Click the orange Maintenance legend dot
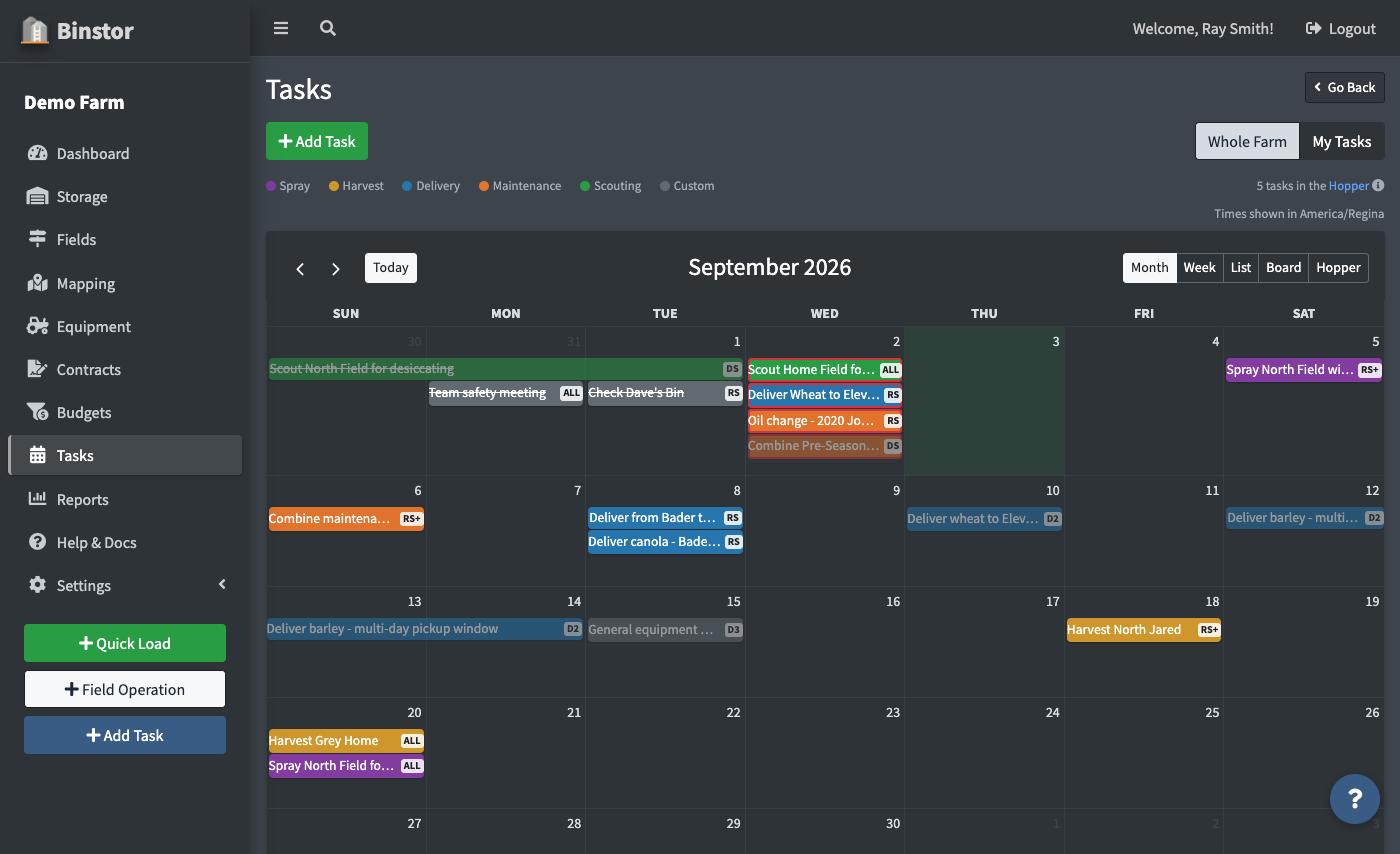 coord(484,185)
